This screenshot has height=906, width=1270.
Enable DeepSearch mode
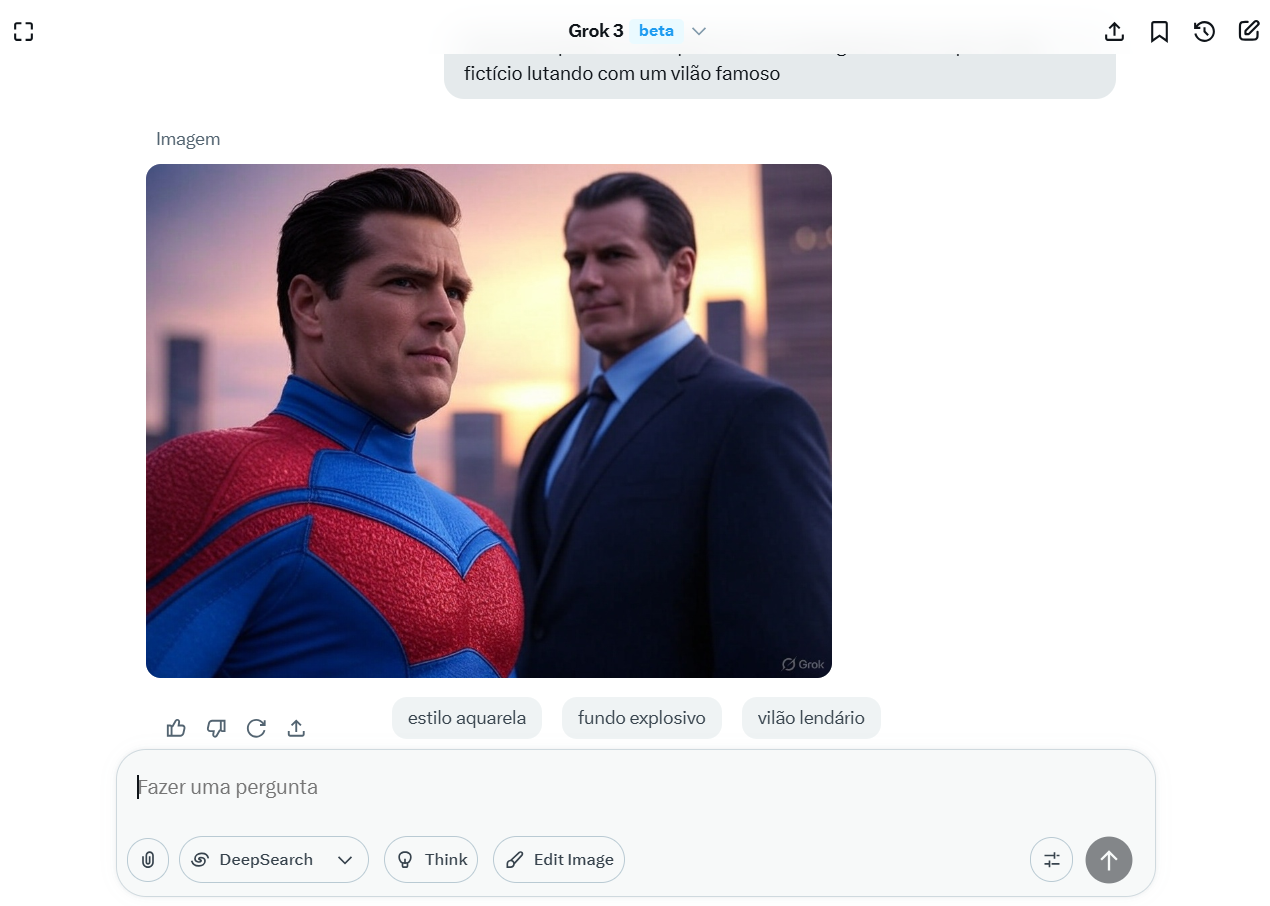254,859
